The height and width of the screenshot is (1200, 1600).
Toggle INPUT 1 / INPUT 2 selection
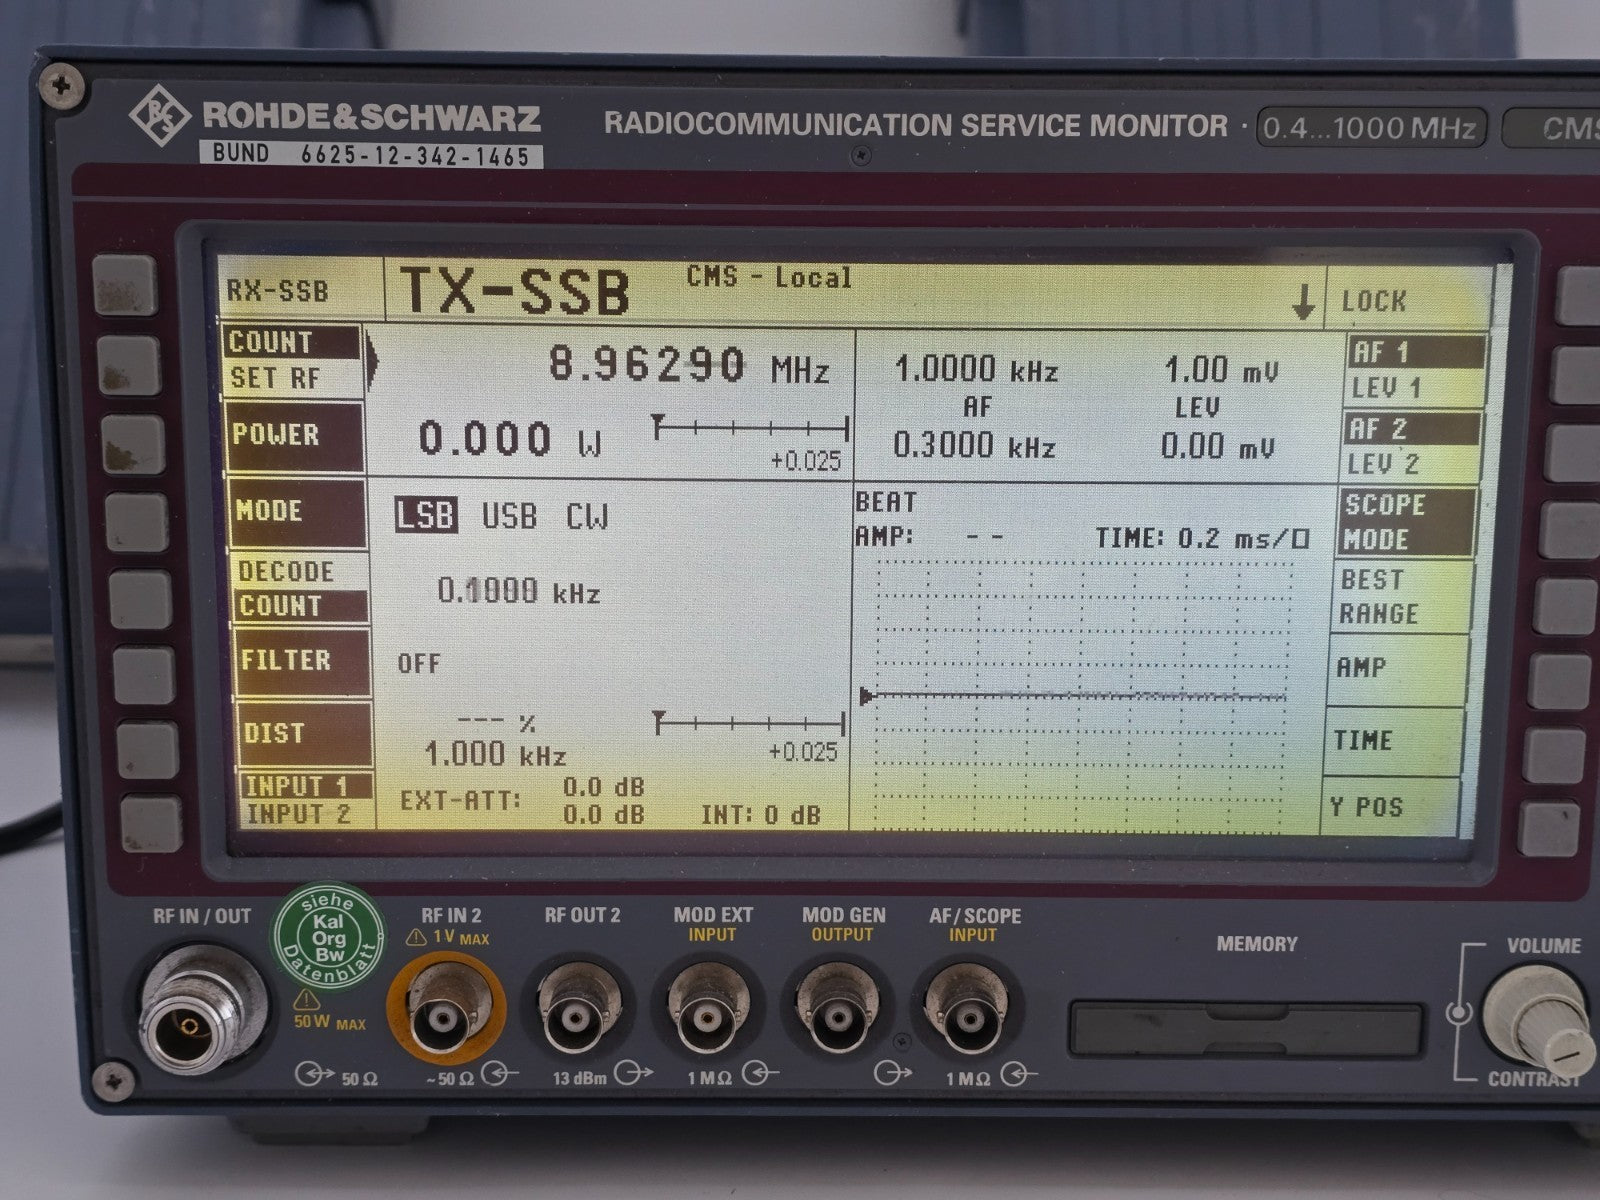coord(306,800)
